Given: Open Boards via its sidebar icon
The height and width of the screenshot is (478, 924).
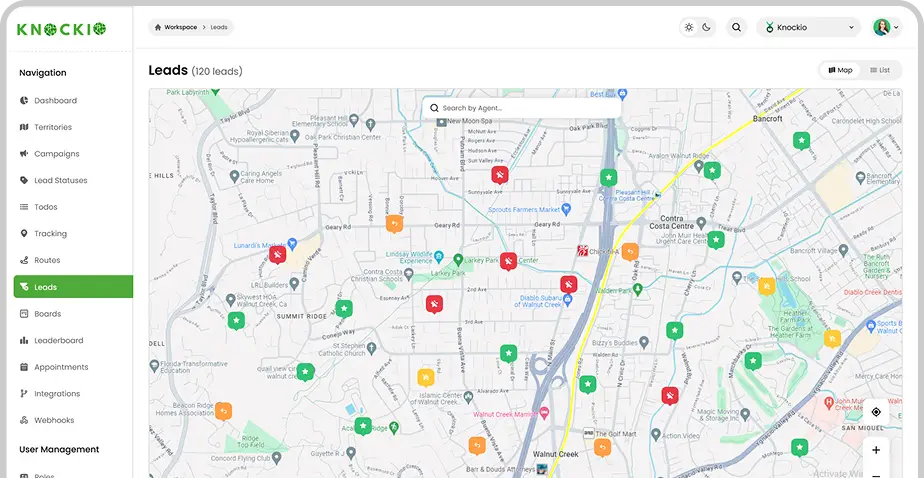Looking at the screenshot, I should point(24,314).
